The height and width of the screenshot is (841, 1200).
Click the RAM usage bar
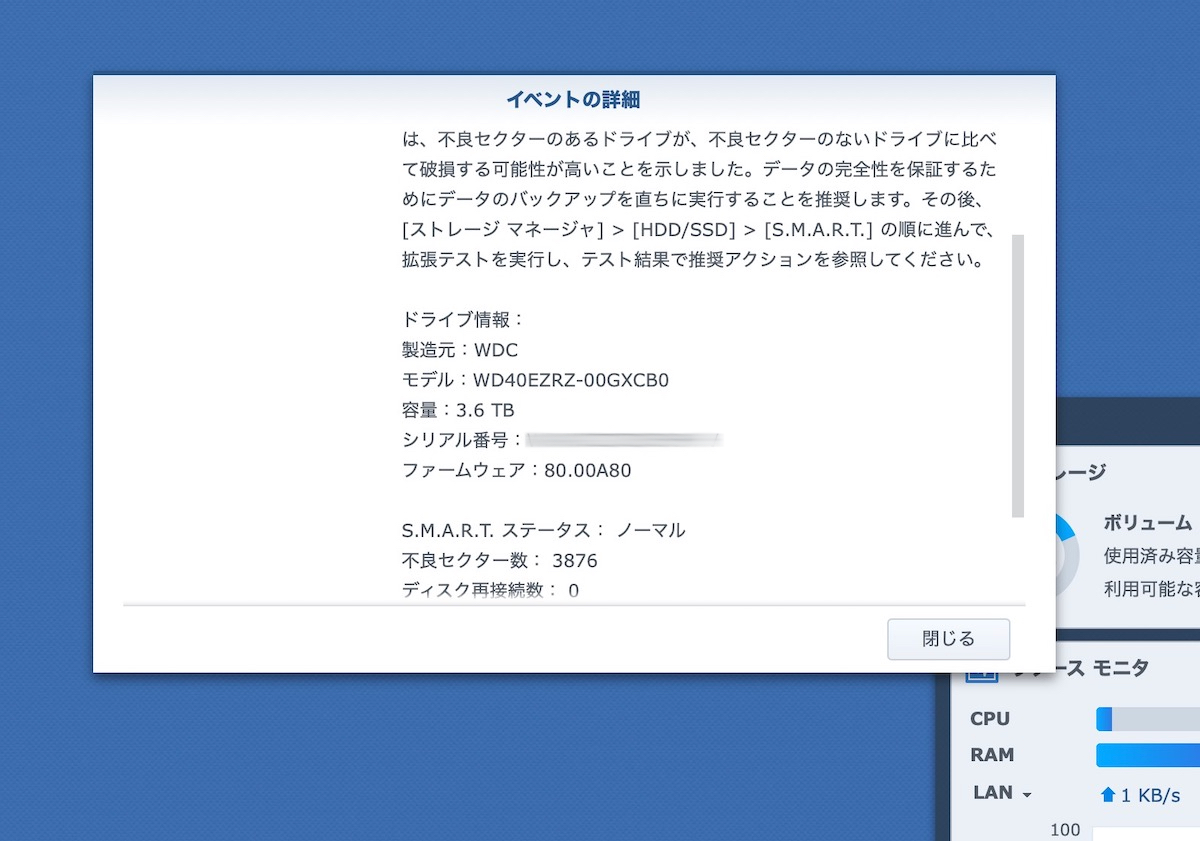[1147, 755]
